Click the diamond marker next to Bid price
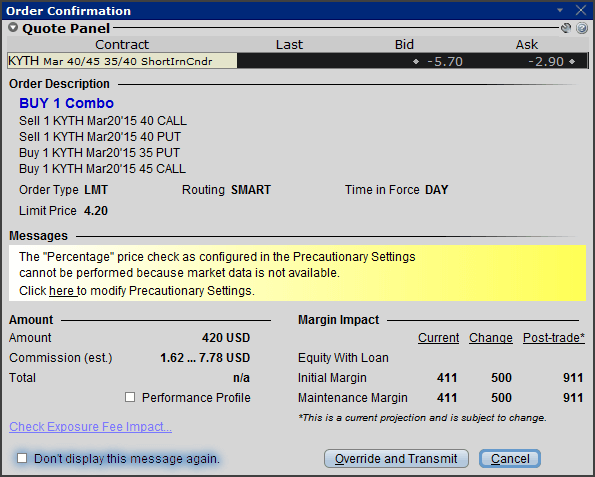Image resolution: width=595 pixels, height=477 pixels. pos(416,61)
